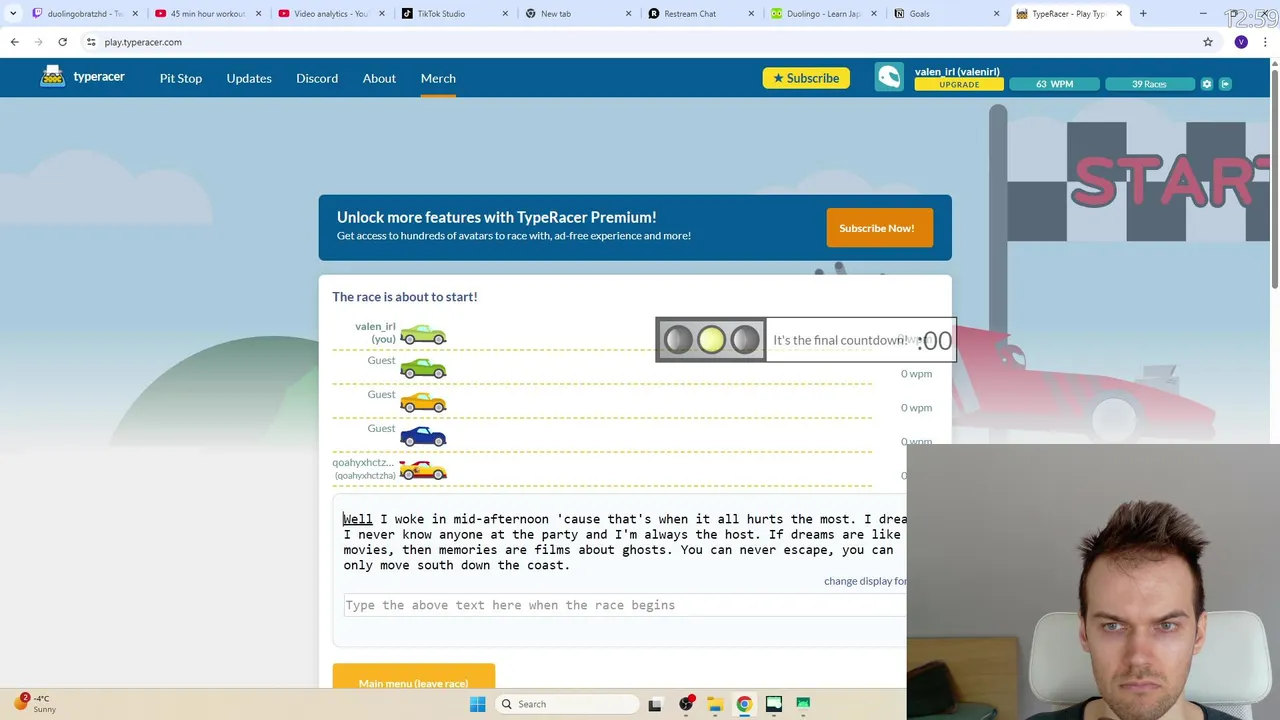Click the address bar URL
This screenshot has height=720, width=1280.
click(143, 42)
